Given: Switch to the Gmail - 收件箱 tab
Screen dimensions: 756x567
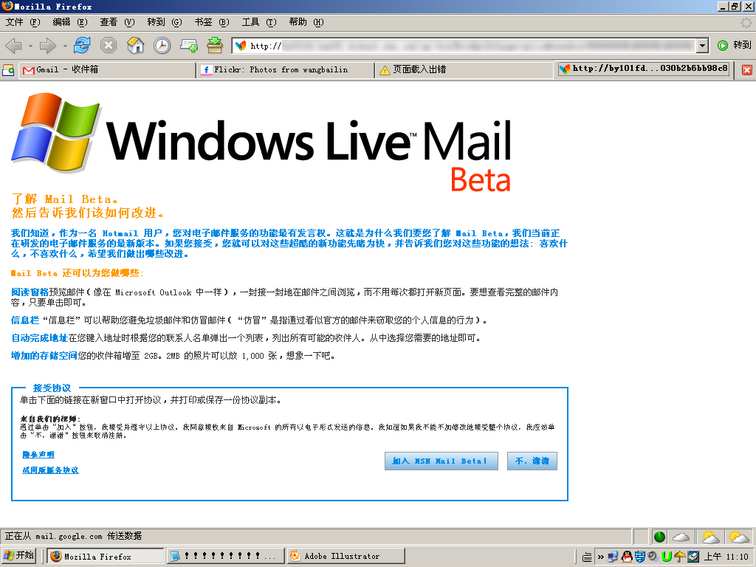Looking at the screenshot, I should click(107, 70).
